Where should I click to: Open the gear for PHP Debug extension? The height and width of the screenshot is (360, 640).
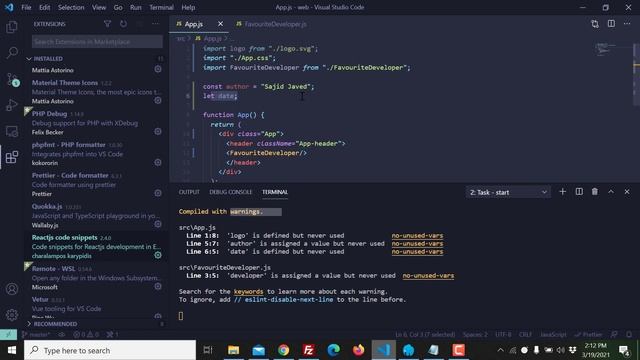158,131
